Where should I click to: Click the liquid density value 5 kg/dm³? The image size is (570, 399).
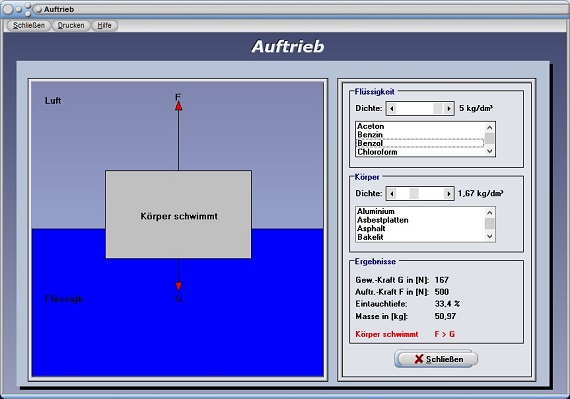[x=476, y=108]
